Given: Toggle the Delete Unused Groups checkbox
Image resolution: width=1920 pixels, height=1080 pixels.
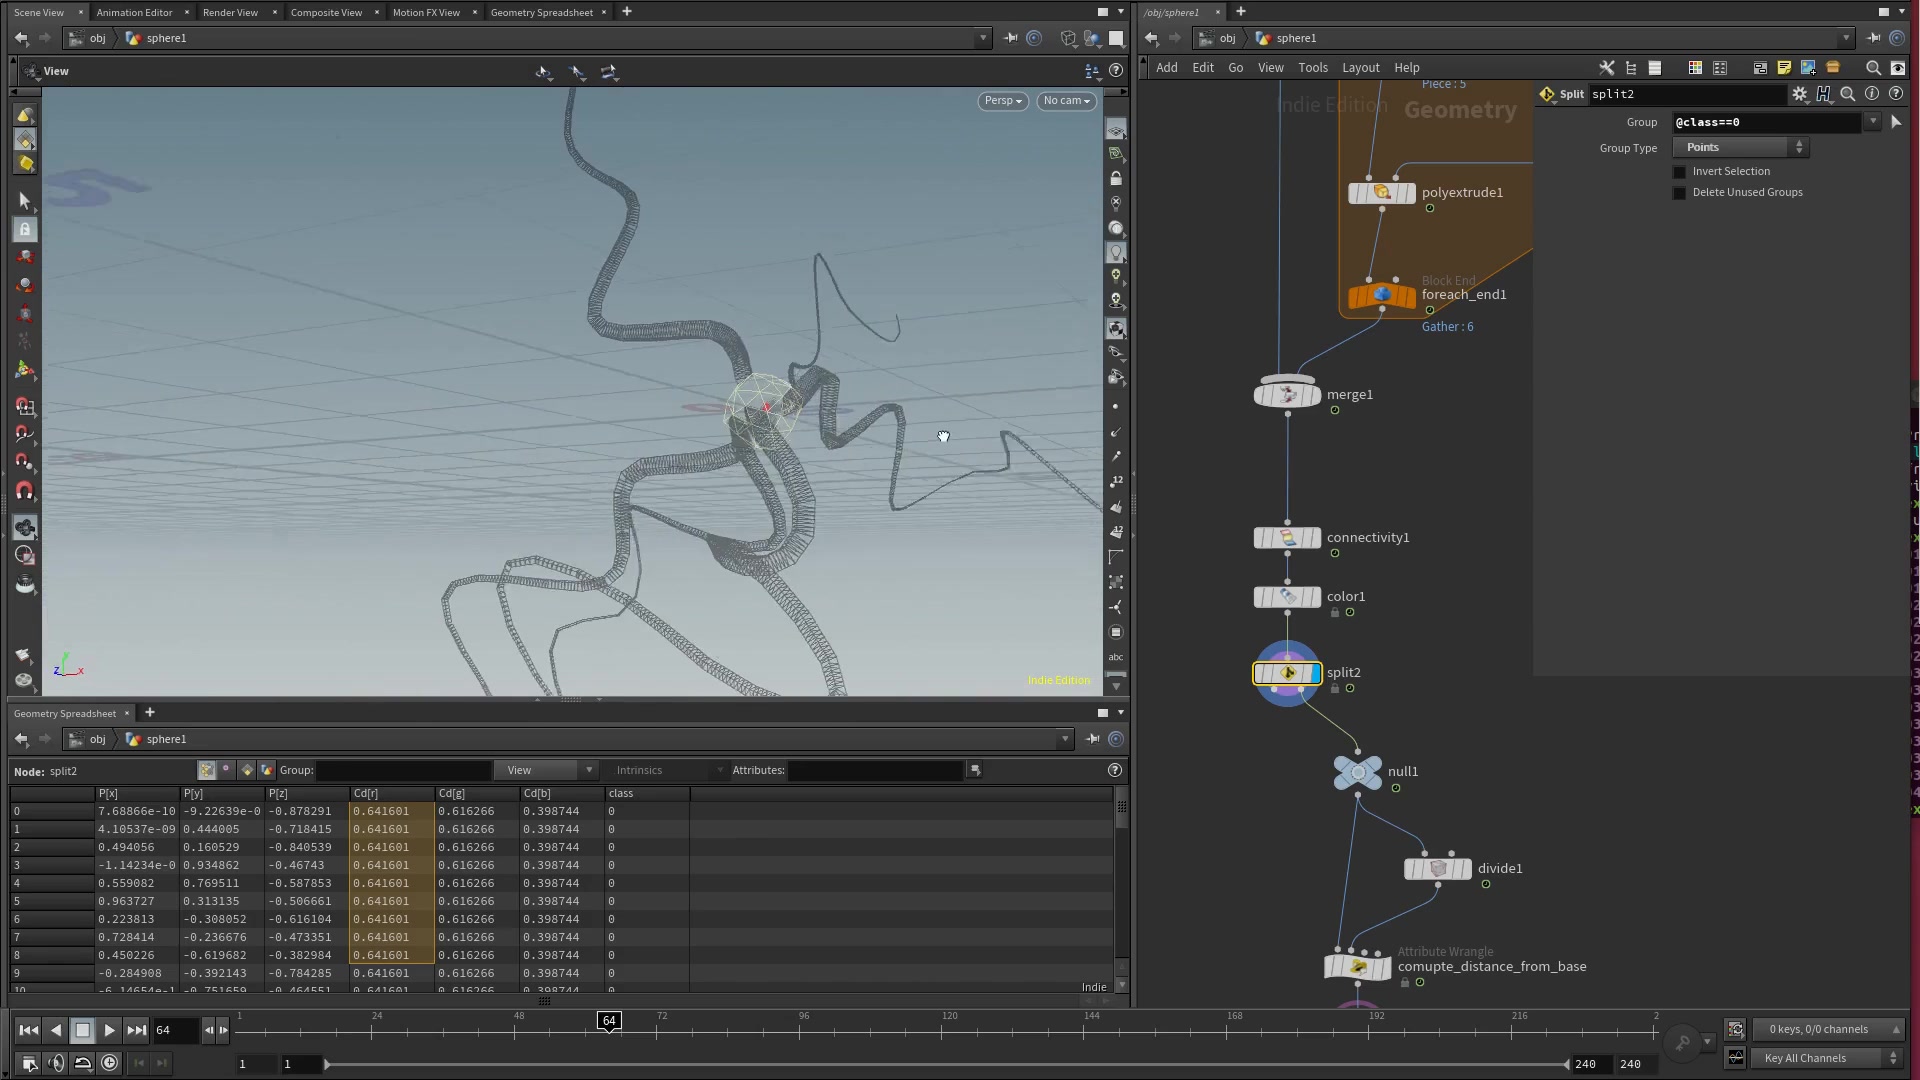Looking at the screenshot, I should pos(1680,193).
